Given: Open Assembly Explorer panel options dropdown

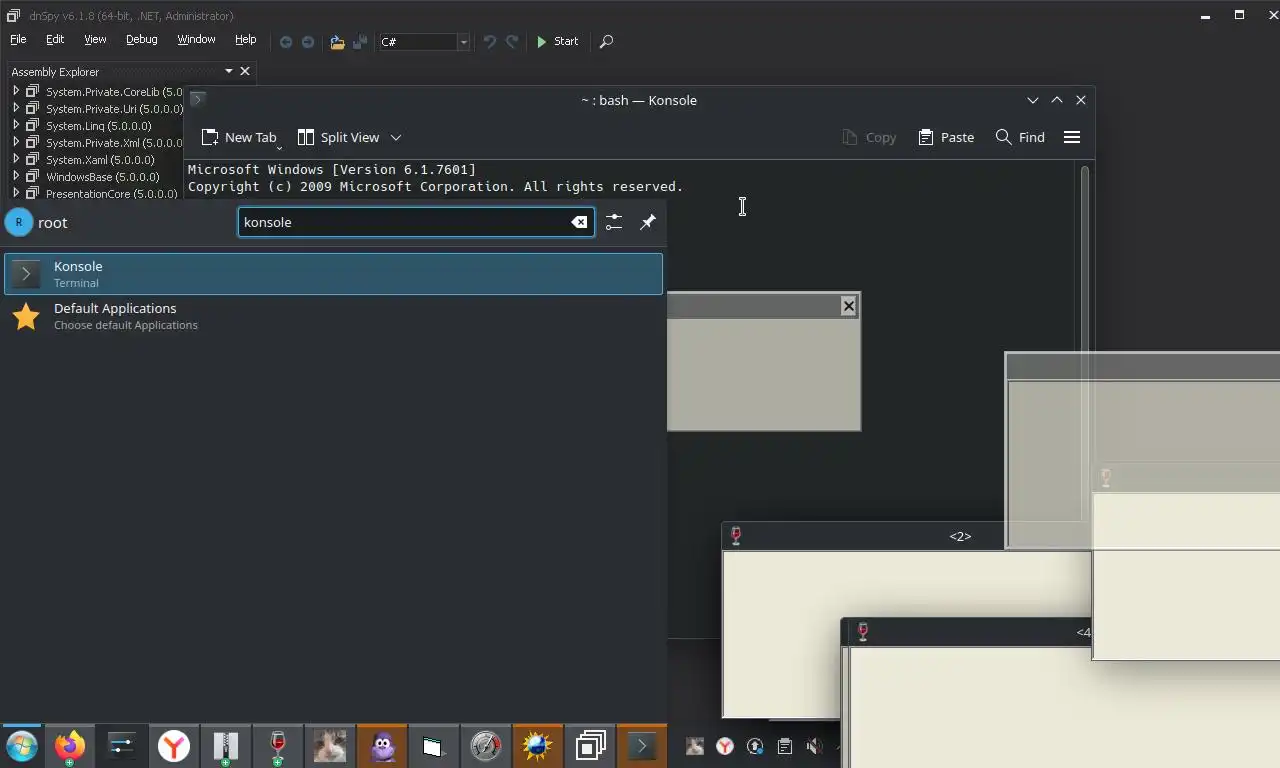Looking at the screenshot, I should [x=228, y=71].
